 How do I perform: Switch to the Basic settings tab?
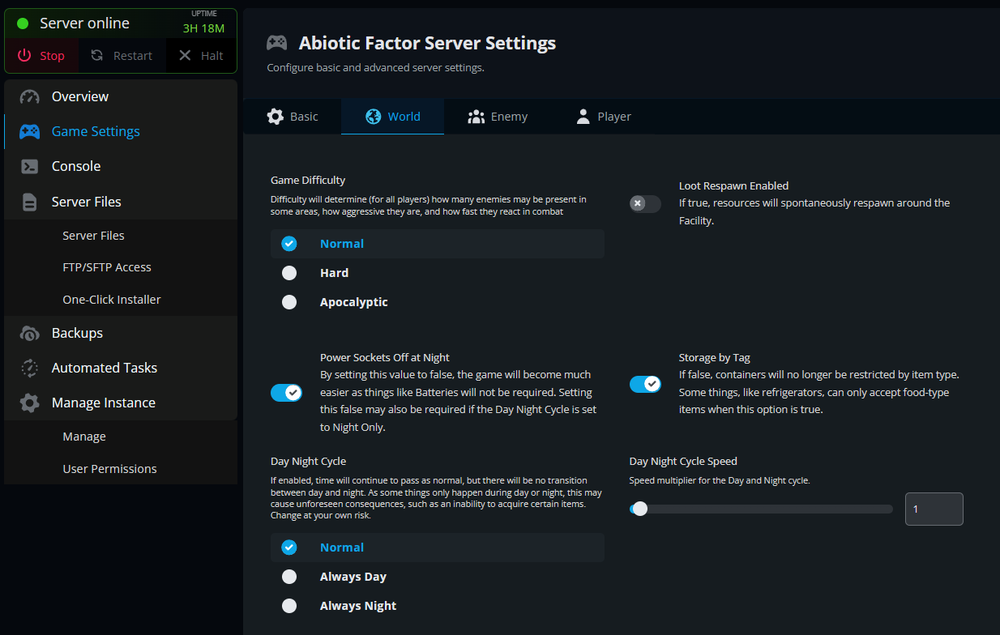click(x=292, y=117)
